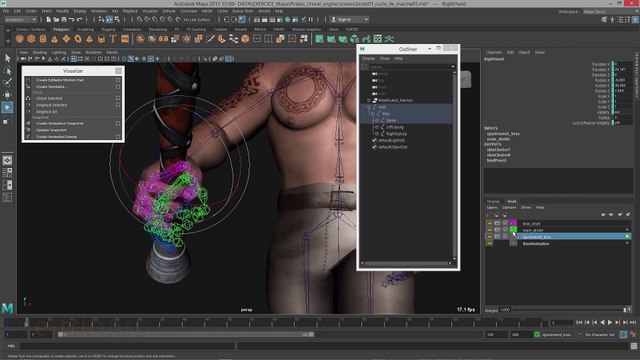The image size is (640, 360).
Task: Click the Redo arrow icon
Action: 80,19
